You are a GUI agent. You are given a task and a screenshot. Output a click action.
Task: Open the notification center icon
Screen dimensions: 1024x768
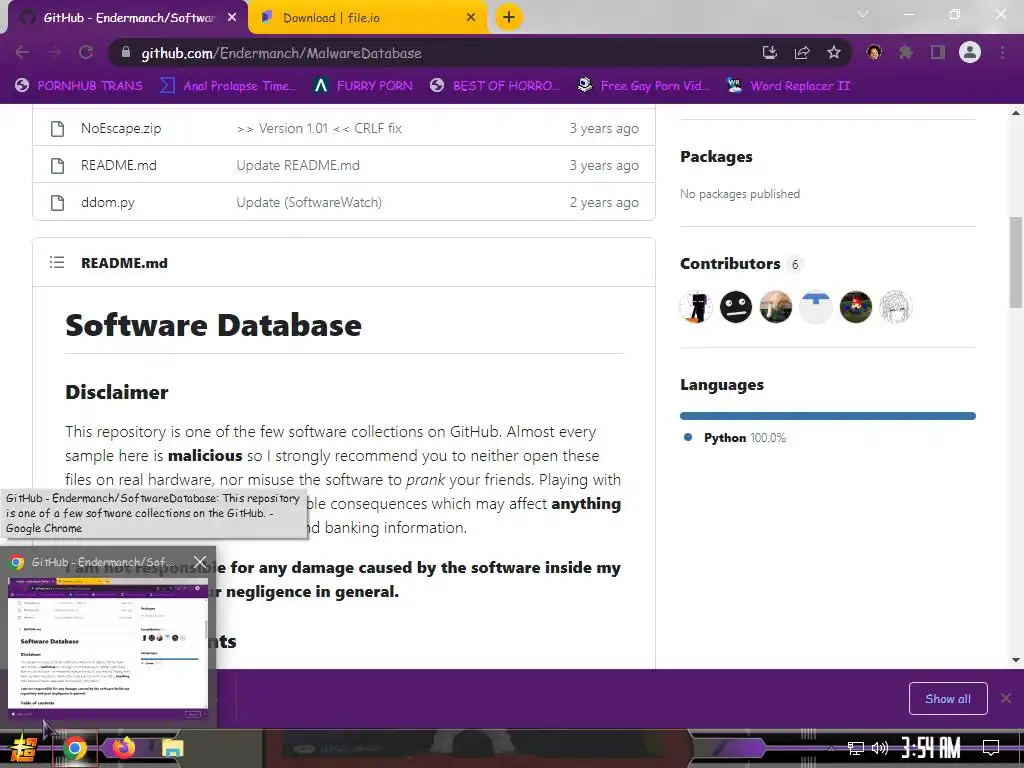click(x=991, y=748)
